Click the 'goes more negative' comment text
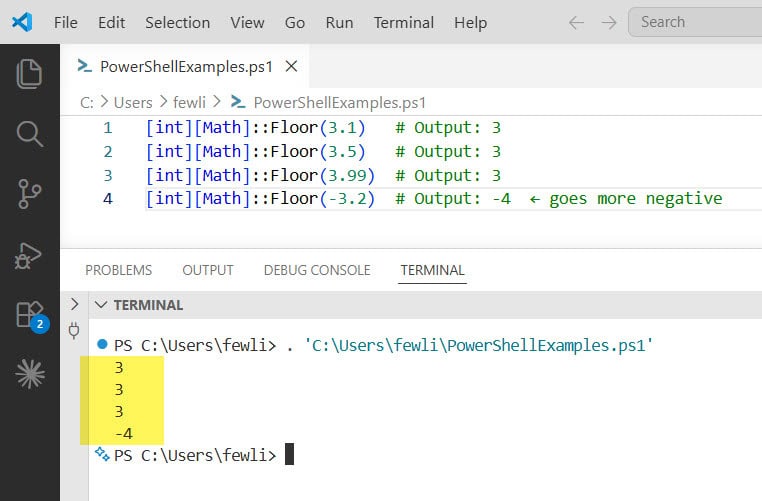Image resolution: width=762 pixels, height=501 pixels. (x=636, y=199)
